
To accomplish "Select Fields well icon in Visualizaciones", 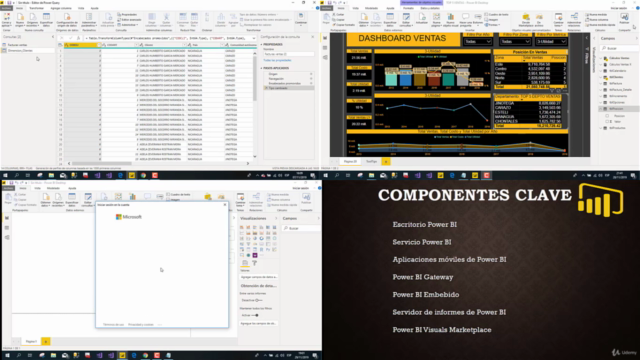I will (x=245, y=263).
